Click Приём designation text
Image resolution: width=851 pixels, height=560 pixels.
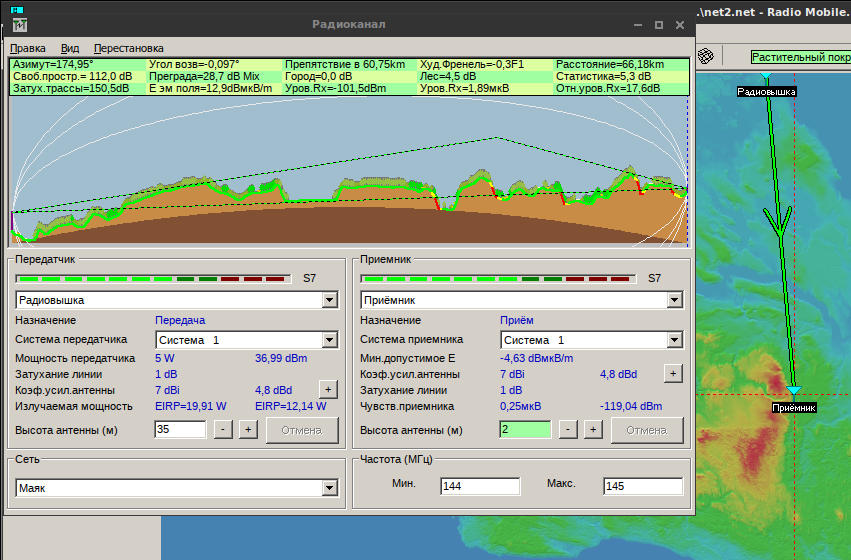[x=517, y=320]
